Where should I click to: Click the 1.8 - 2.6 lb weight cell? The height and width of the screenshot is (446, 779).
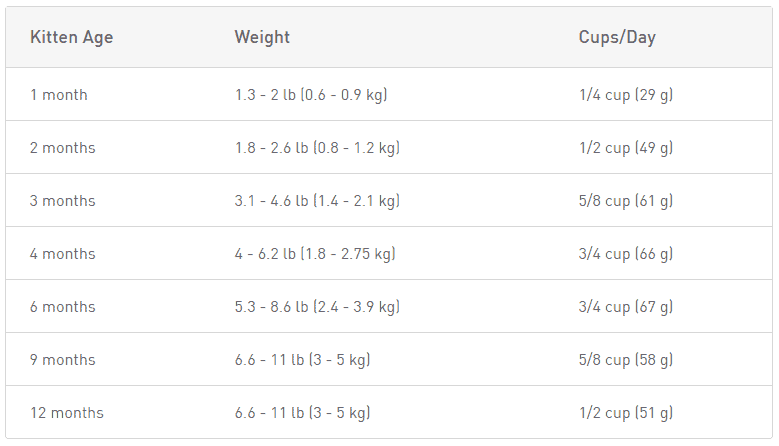click(317, 148)
